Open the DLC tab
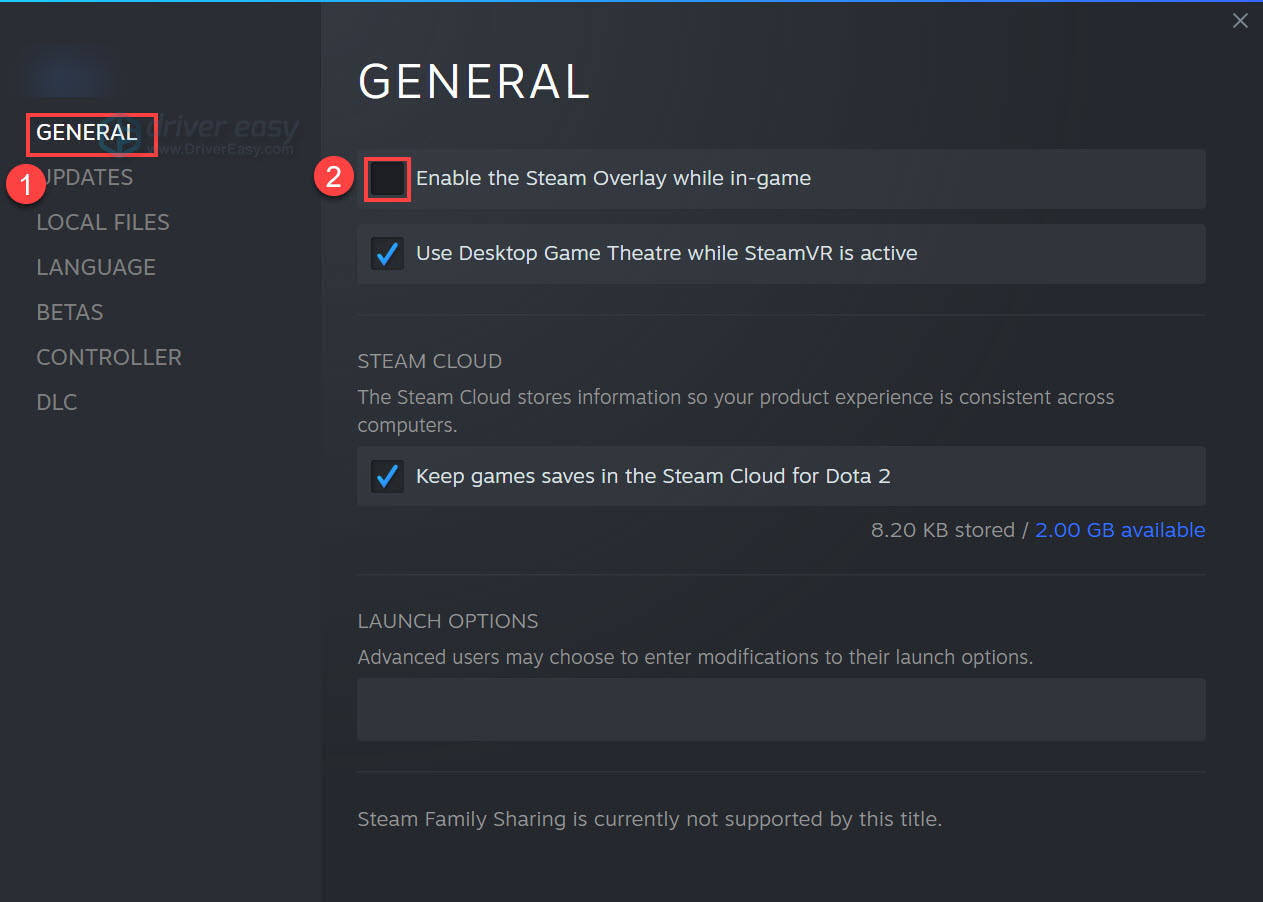Viewport: 1263px width, 902px height. tap(57, 402)
